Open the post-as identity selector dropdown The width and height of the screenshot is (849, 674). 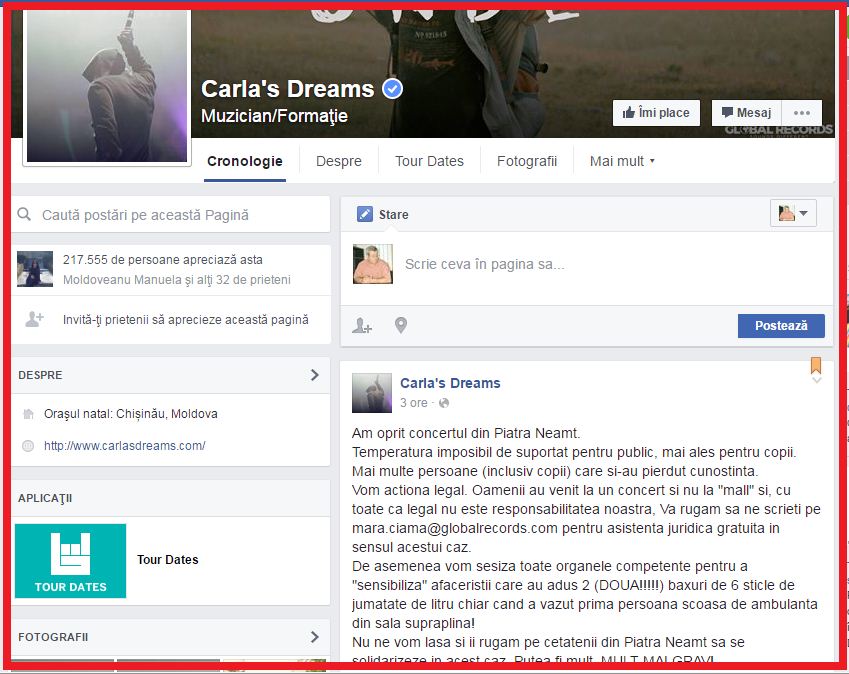794,213
